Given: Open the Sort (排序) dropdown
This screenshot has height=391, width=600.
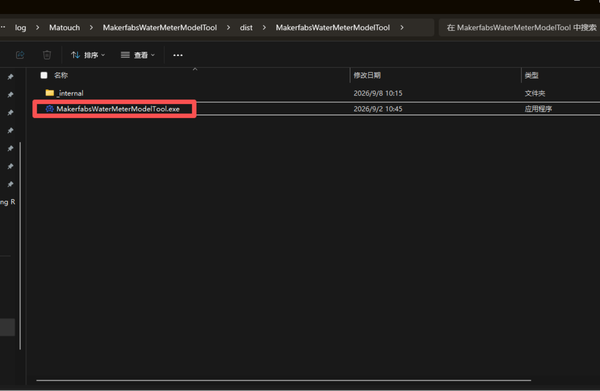Looking at the screenshot, I should [x=88, y=55].
